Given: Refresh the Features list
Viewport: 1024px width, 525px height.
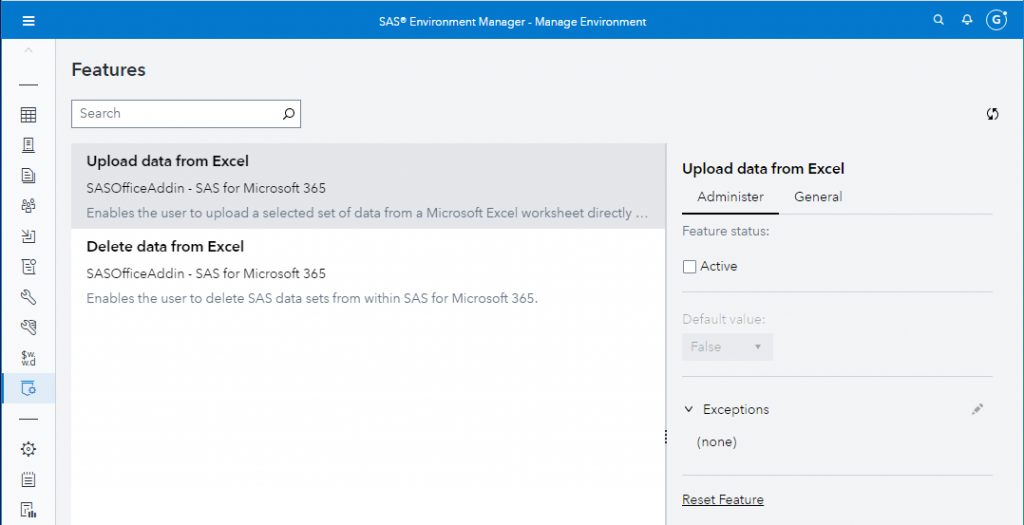Looking at the screenshot, I should tap(992, 114).
